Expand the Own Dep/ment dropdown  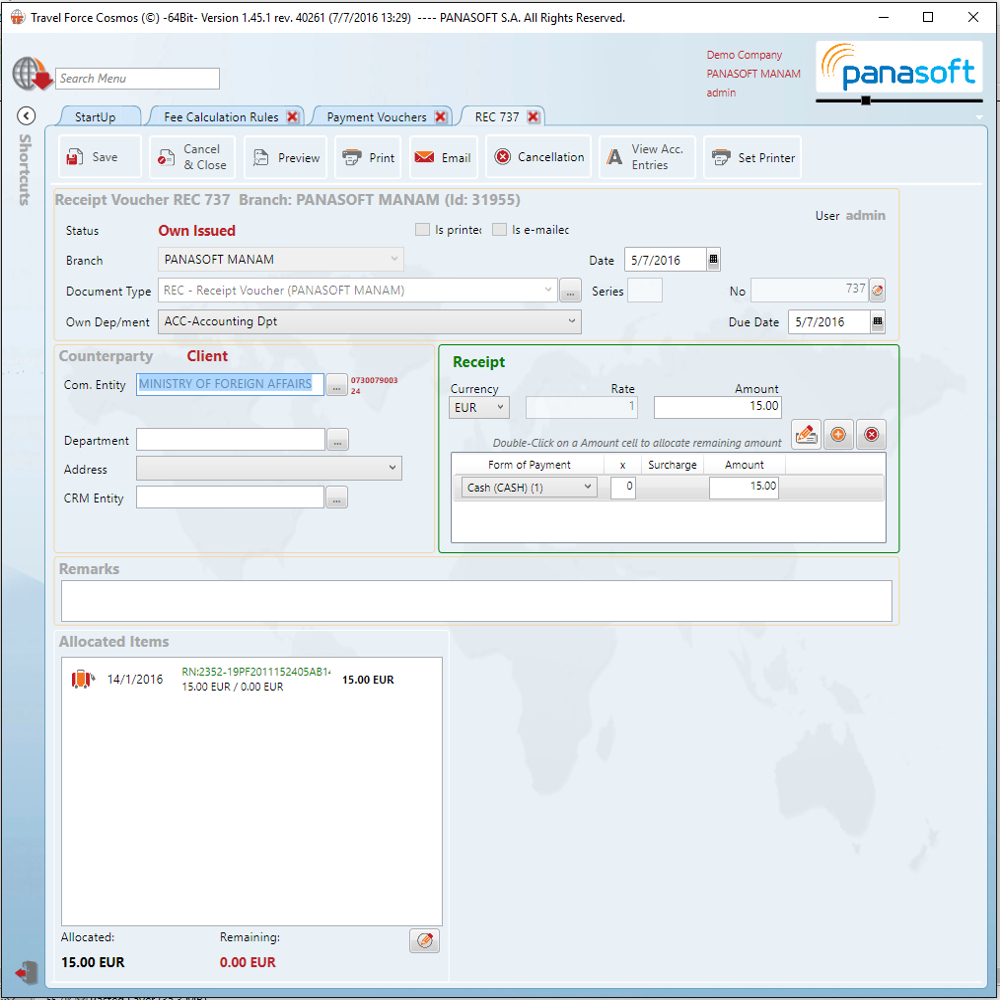(572, 321)
